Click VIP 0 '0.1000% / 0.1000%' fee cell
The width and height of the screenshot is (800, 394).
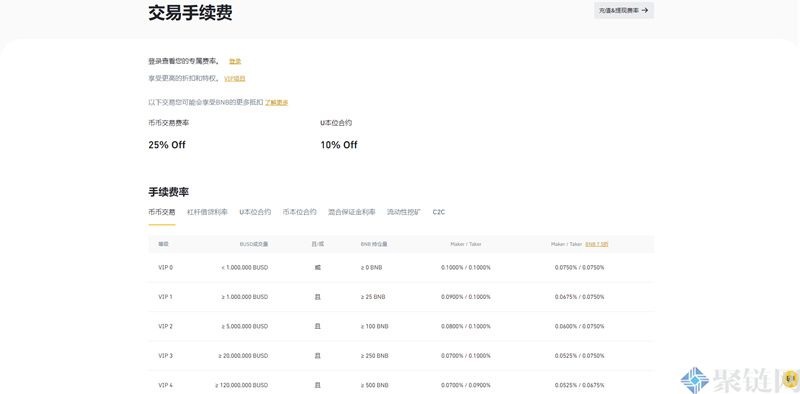pos(466,267)
